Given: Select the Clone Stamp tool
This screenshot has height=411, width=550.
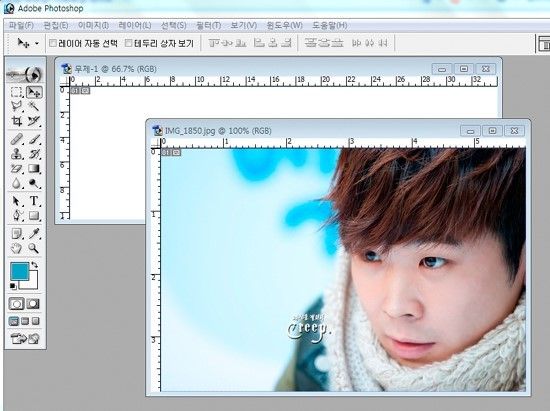Looking at the screenshot, I should tap(16, 154).
